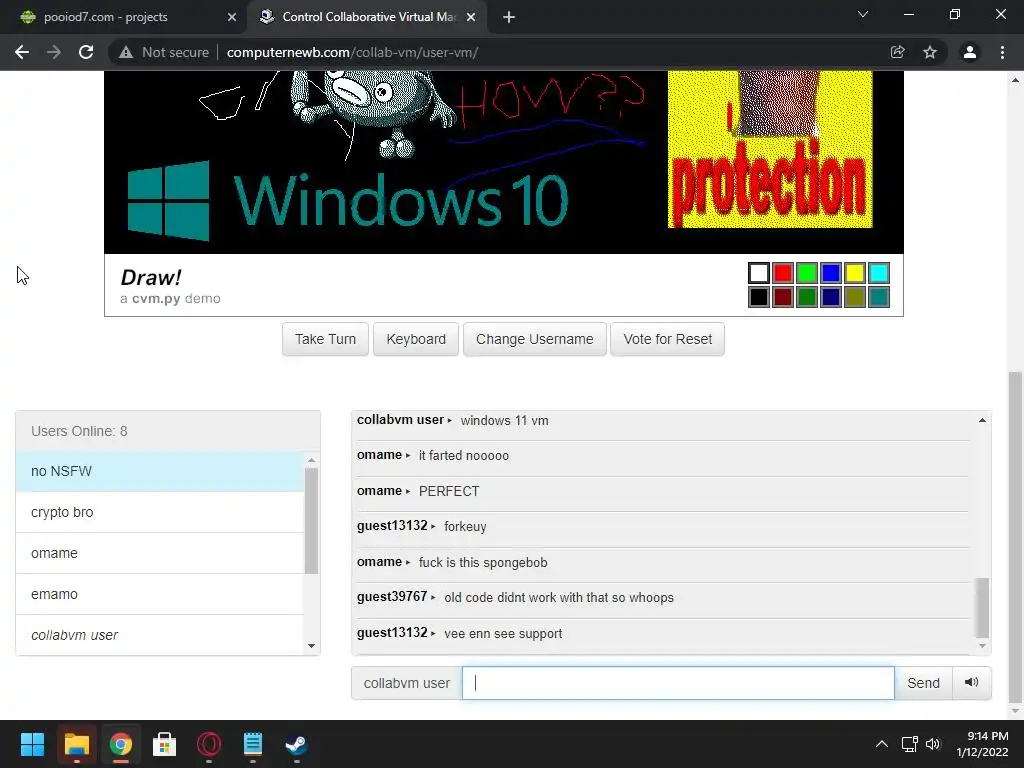
Task: Click chat scrollbar down arrow
Action: pyautogui.click(x=982, y=646)
